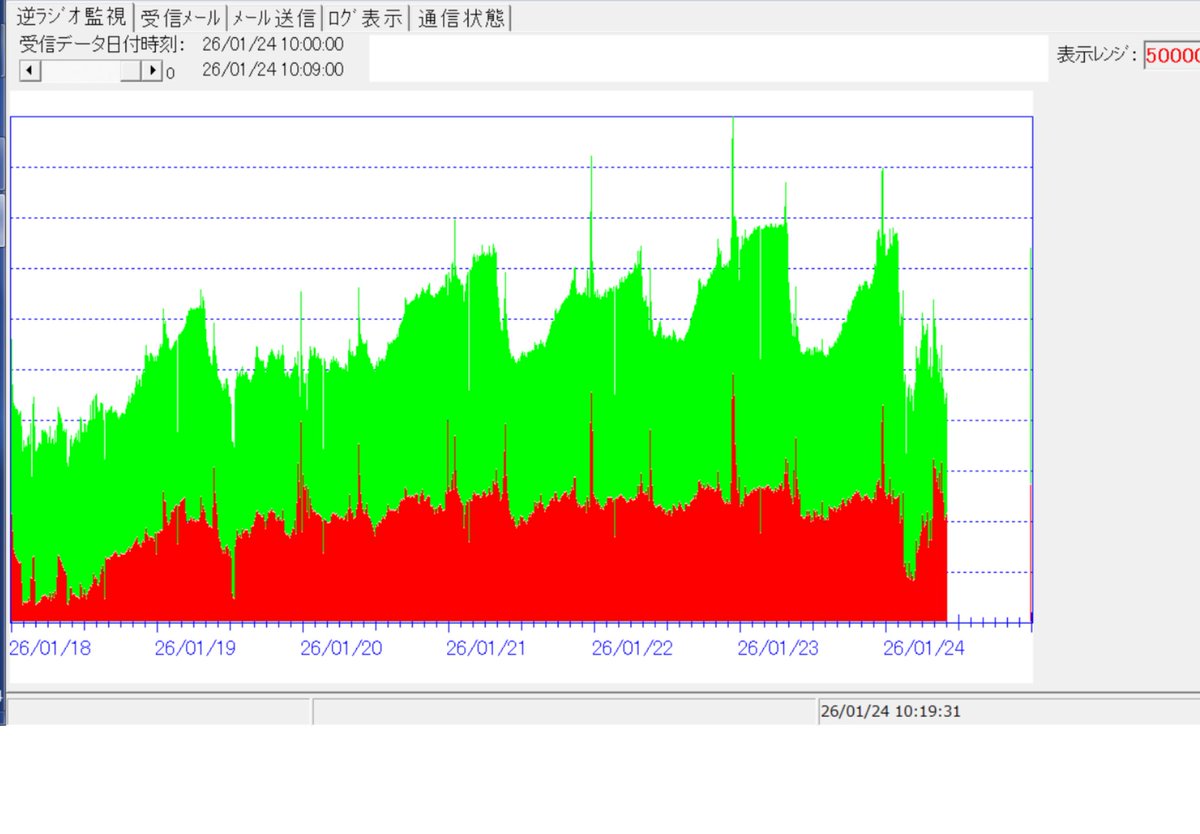Click the 26/01/21 axis date label
The height and width of the screenshot is (834, 1200).
[x=486, y=648]
